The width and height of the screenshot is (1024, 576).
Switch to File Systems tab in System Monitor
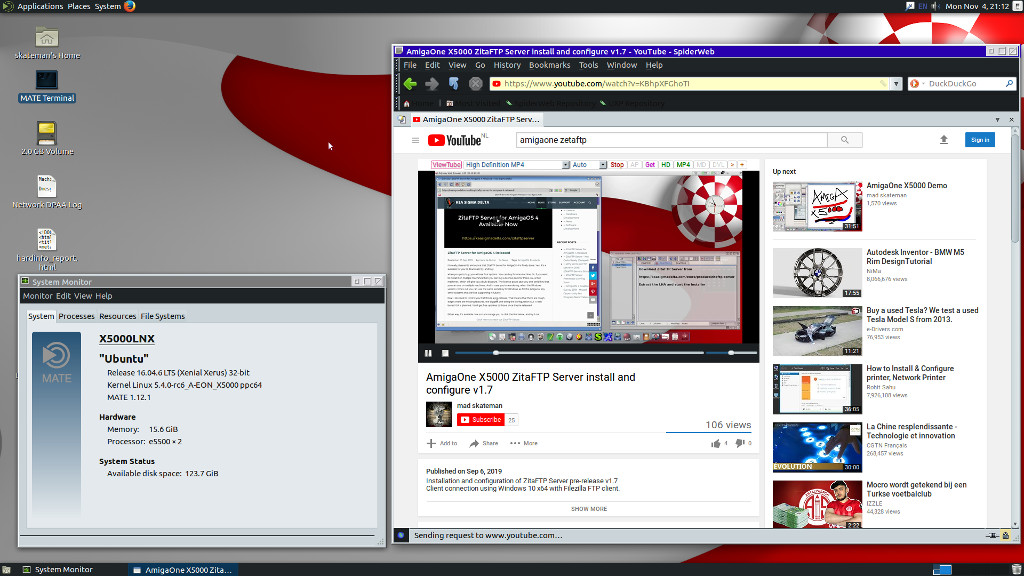click(x=163, y=316)
